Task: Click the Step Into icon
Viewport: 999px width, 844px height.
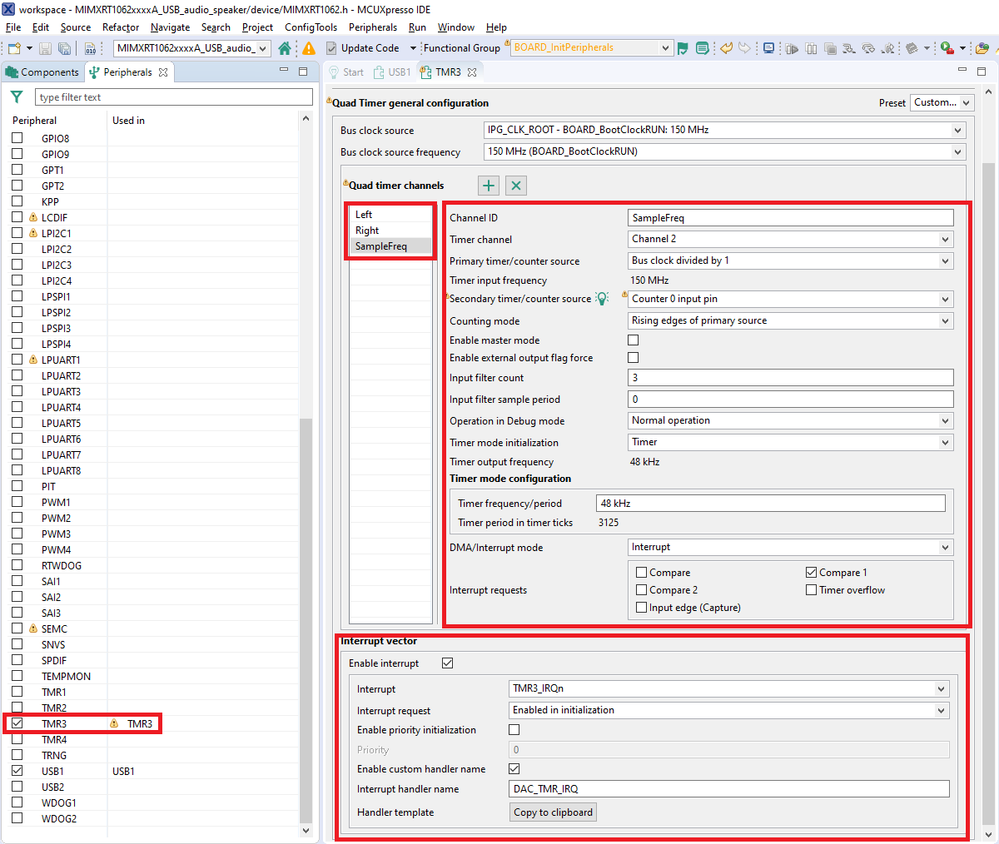Action: coord(849,48)
